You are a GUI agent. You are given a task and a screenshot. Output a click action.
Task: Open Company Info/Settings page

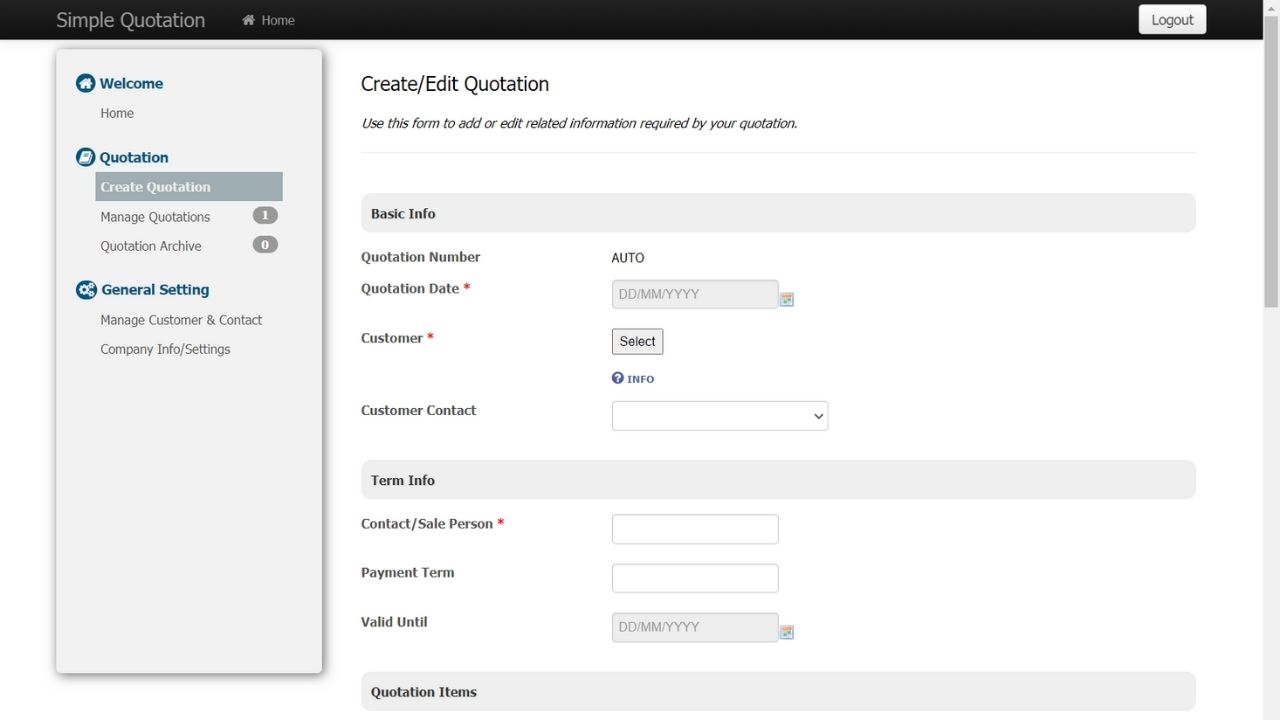click(x=165, y=349)
